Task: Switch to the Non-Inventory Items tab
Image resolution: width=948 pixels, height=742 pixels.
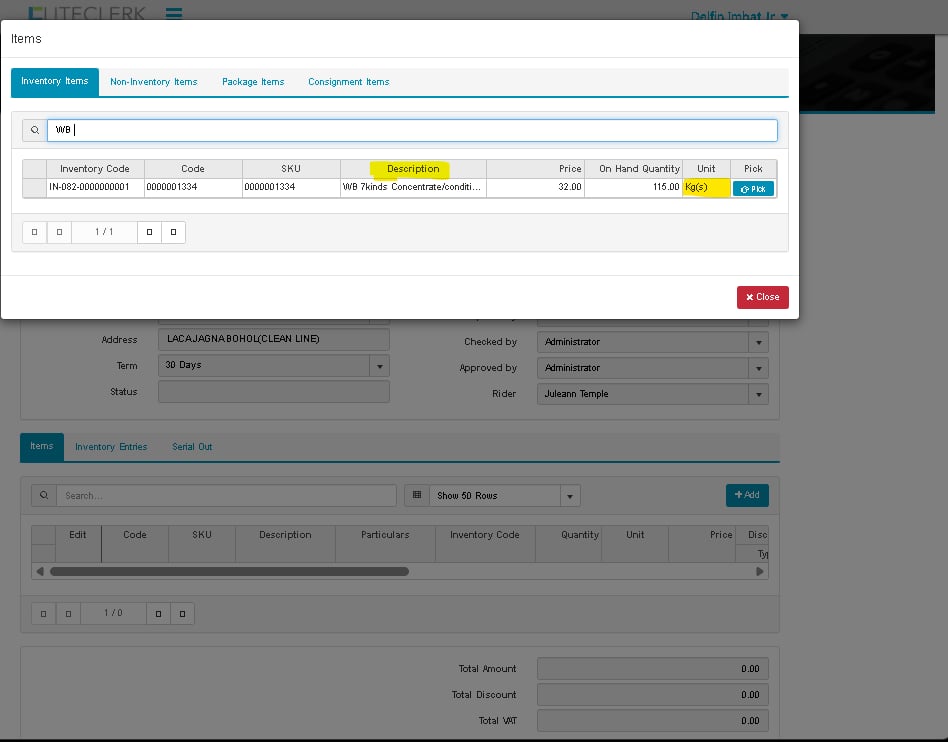Action: [x=154, y=82]
